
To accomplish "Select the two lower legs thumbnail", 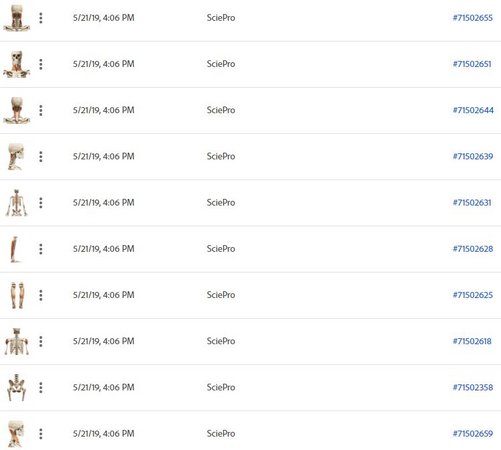I will 17,295.
